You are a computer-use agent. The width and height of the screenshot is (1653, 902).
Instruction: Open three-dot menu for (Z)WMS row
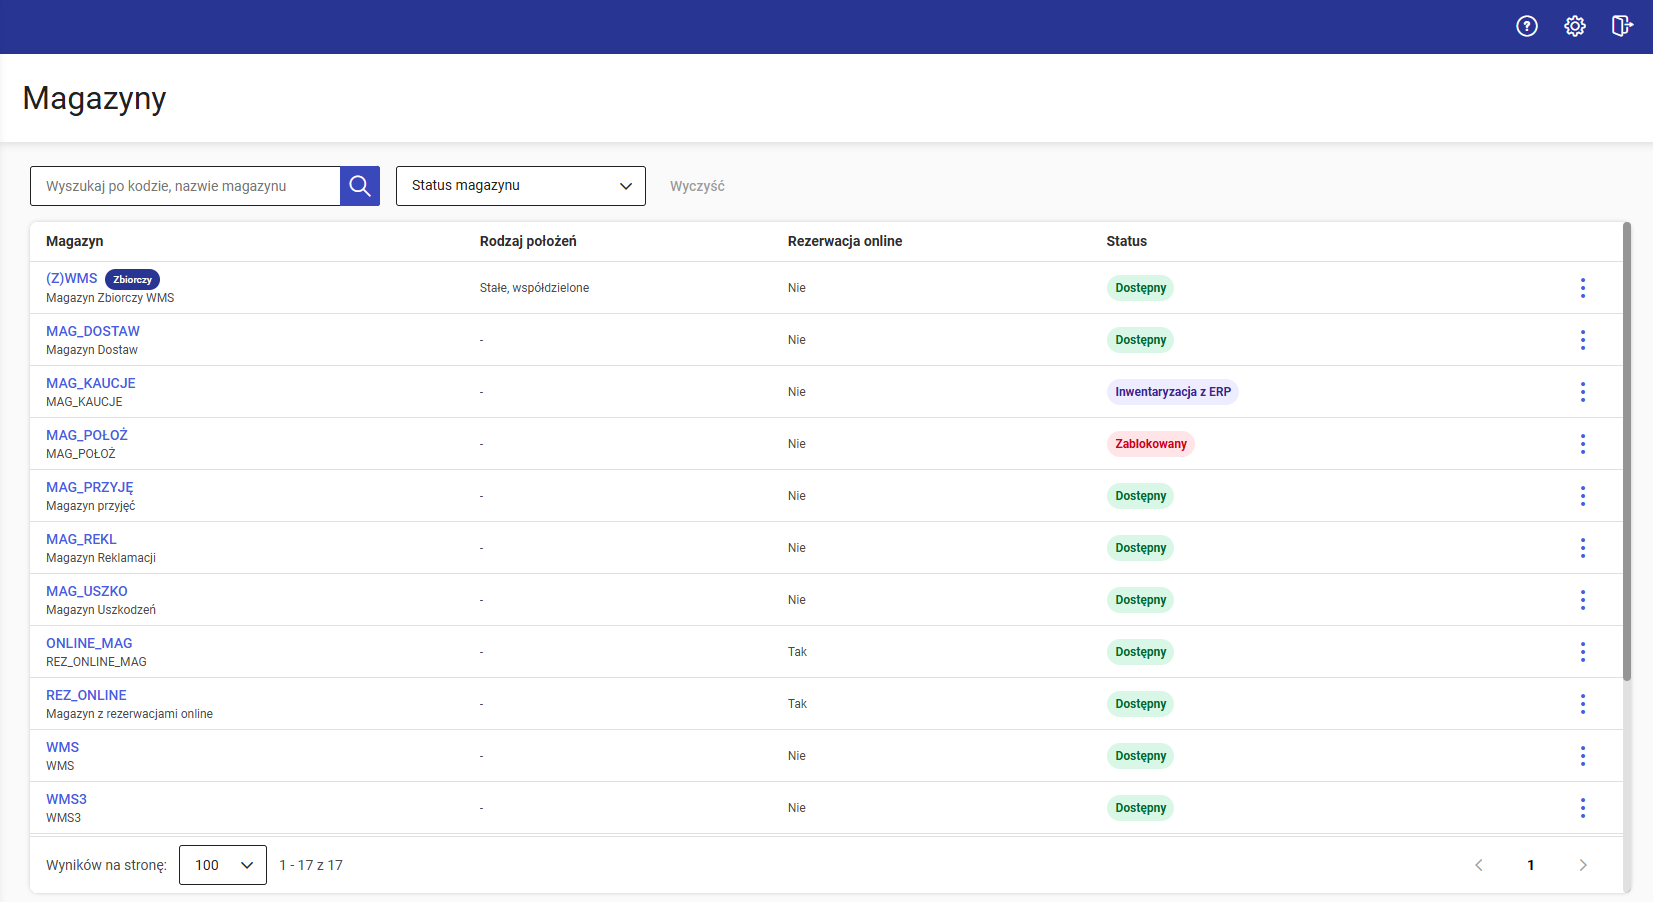1582,288
